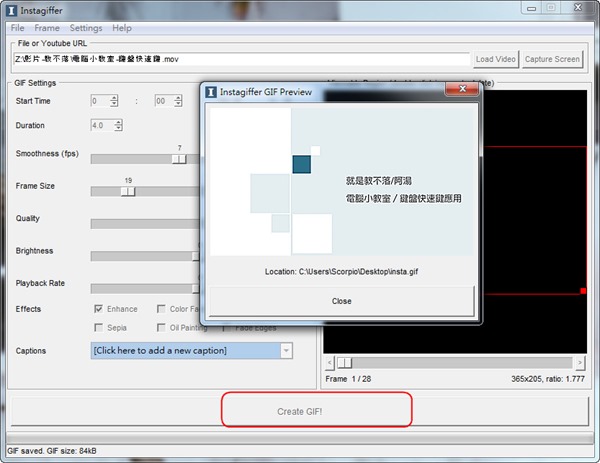This screenshot has height=463, width=600.
Task: Click the GIF preview image thumbnail
Action: point(342,181)
